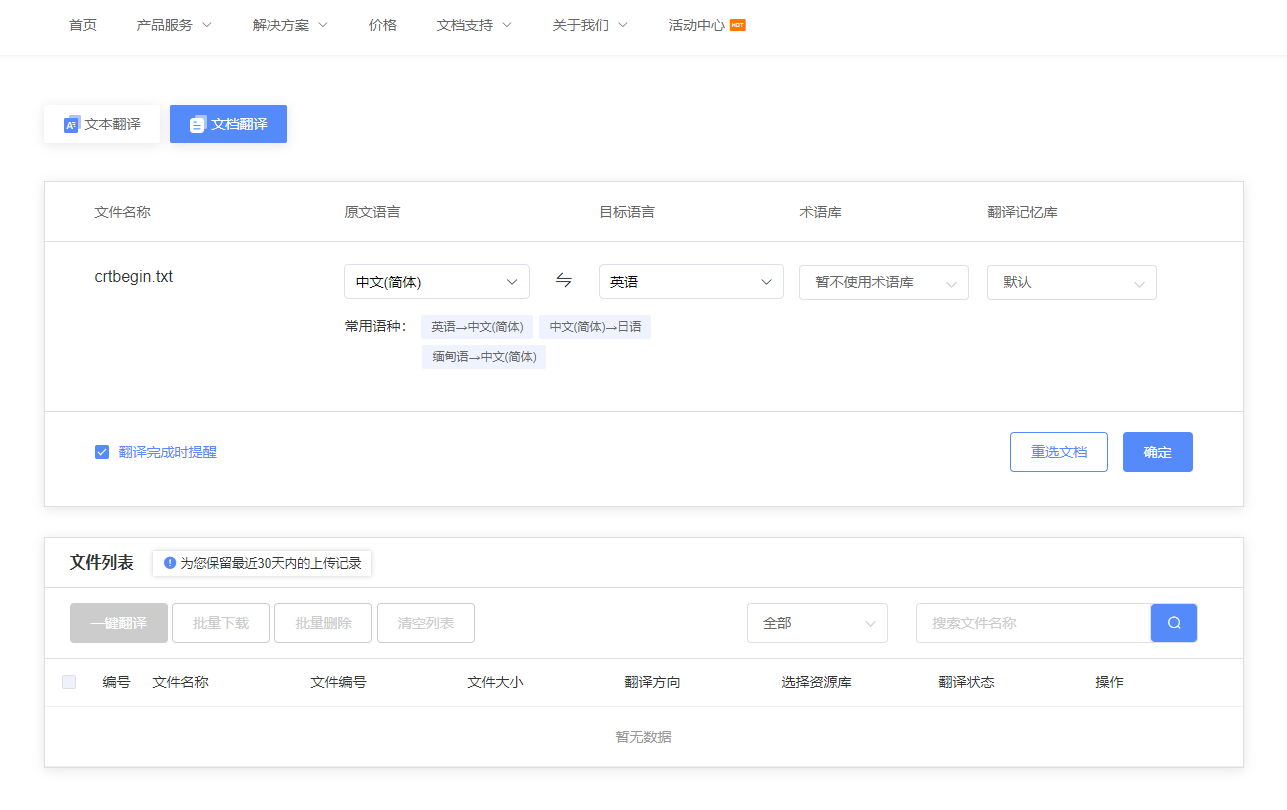Expand the 暂不使用术语库 dropdown
The height and width of the screenshot is (810, 1287).
(883, 283)
